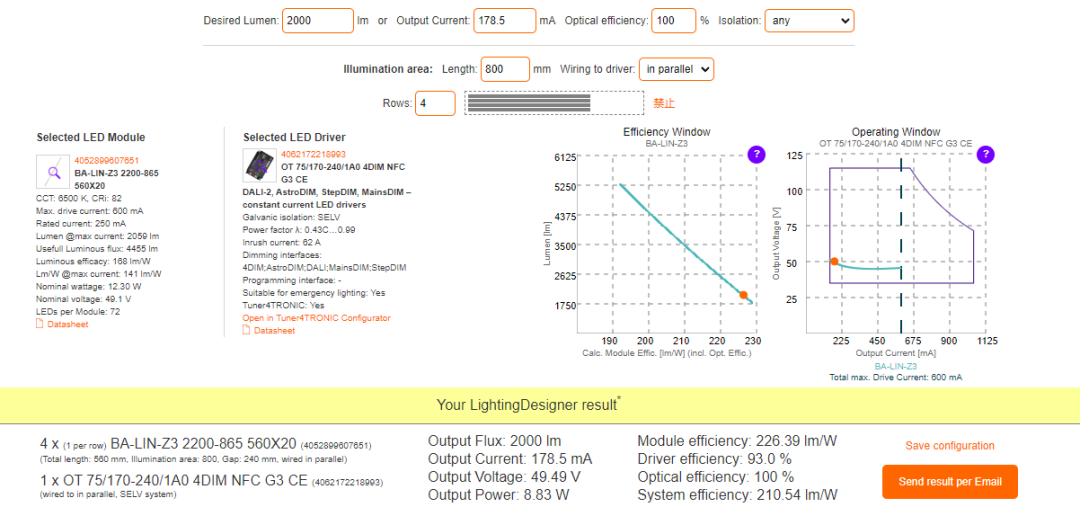Click the rows layout preview diagram
This screenshot has height=507, width=1080.
pos(554,103)
